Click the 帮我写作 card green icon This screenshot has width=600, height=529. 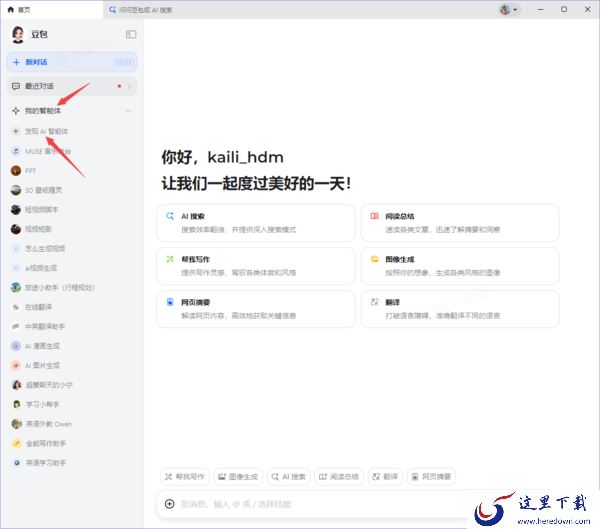pyautogui.click(x=170, y=259)
